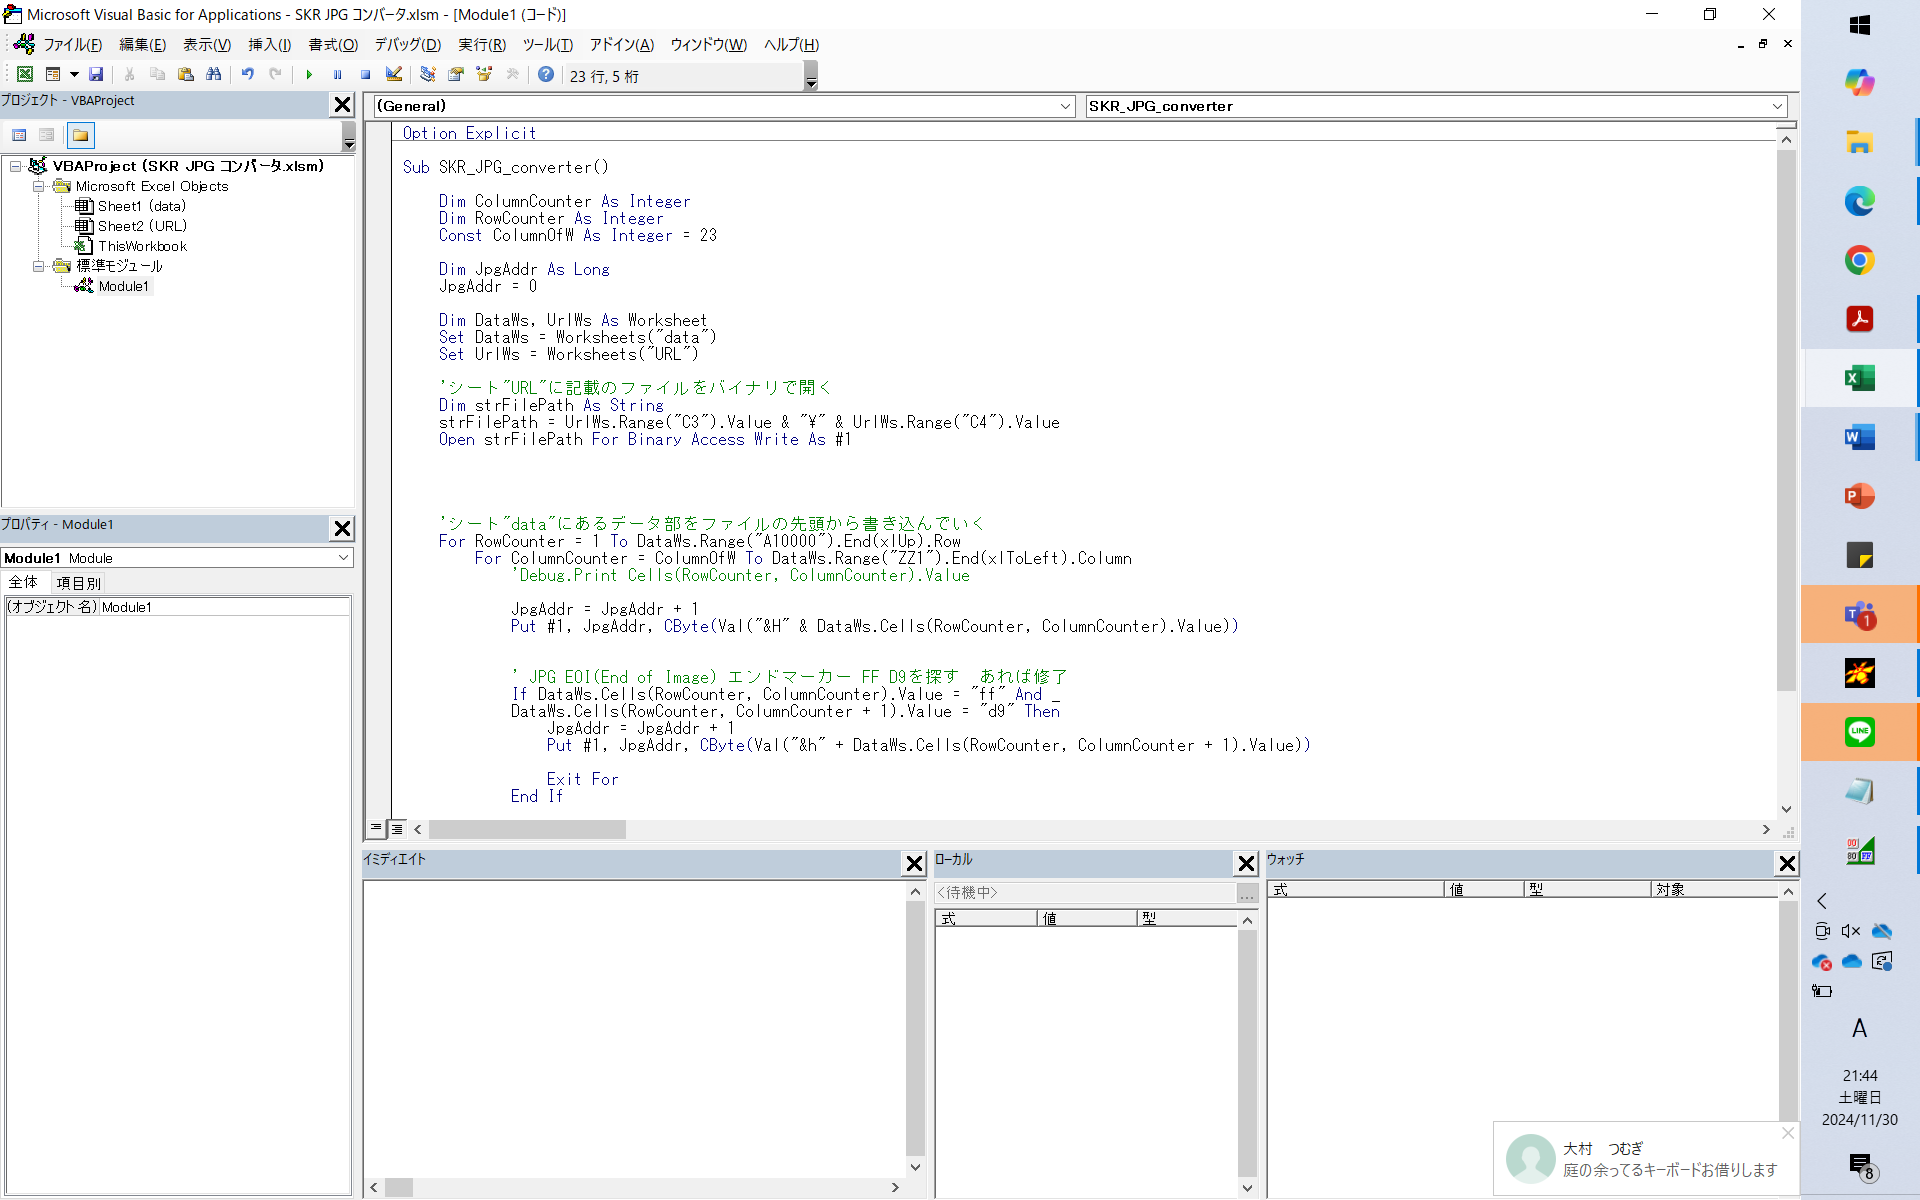Click the Find binoculars icon
Screen dimensions: 1920x1200
coord(213,75)
